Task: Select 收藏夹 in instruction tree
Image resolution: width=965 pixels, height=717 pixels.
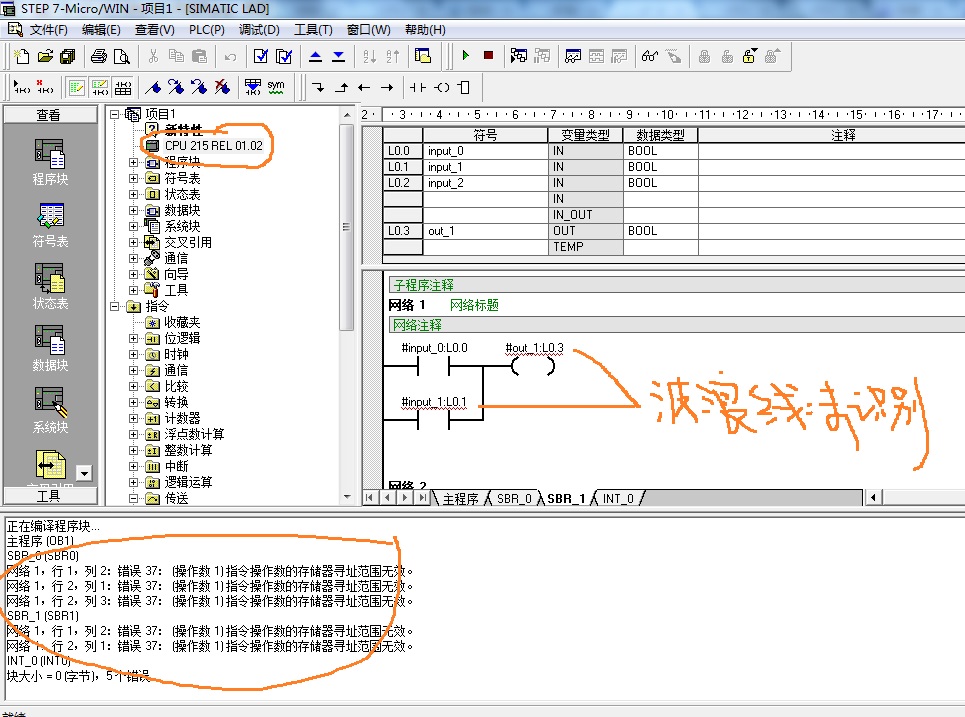Action: tap(182, 322)
